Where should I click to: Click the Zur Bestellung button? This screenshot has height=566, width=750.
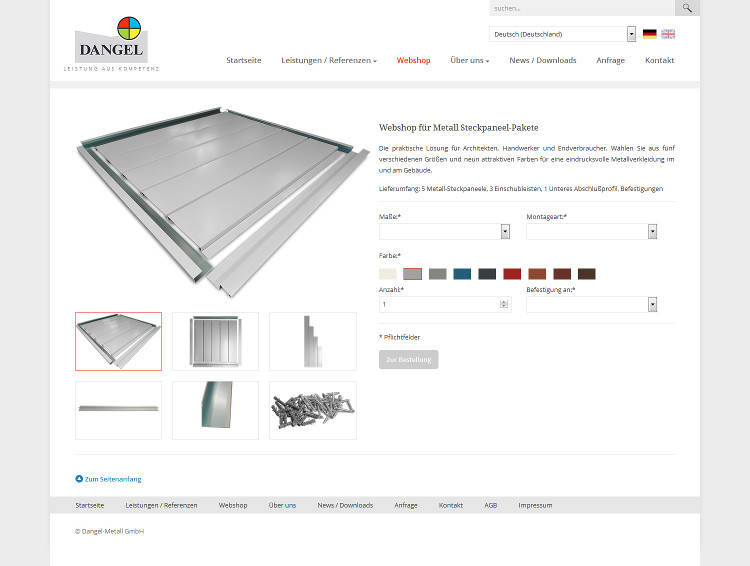(408, 359)
